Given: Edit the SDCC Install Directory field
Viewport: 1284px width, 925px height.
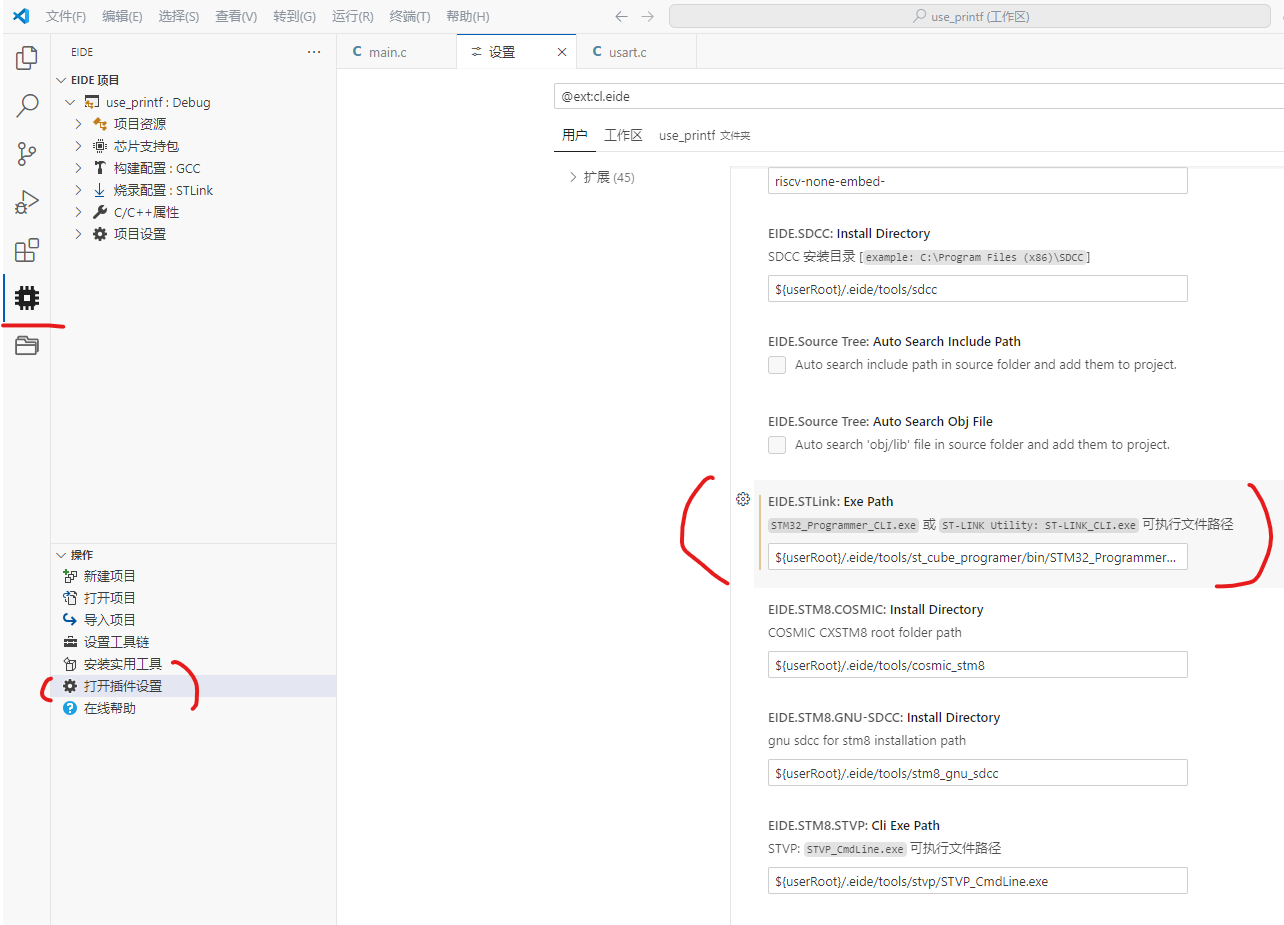Looking at the screenshot, I should point(978,289).
